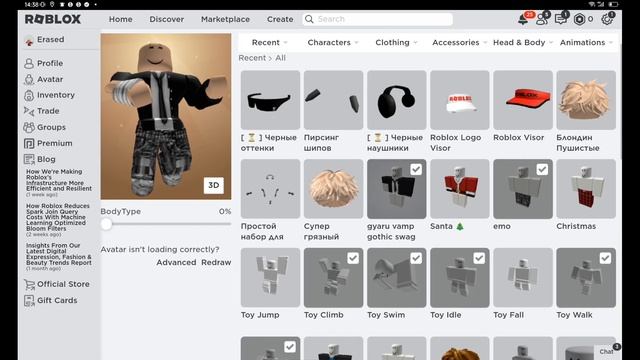The width and height of the screenshot is (640, 360).
Task: Open the settings gear icon
Action: tap(607, 19)
